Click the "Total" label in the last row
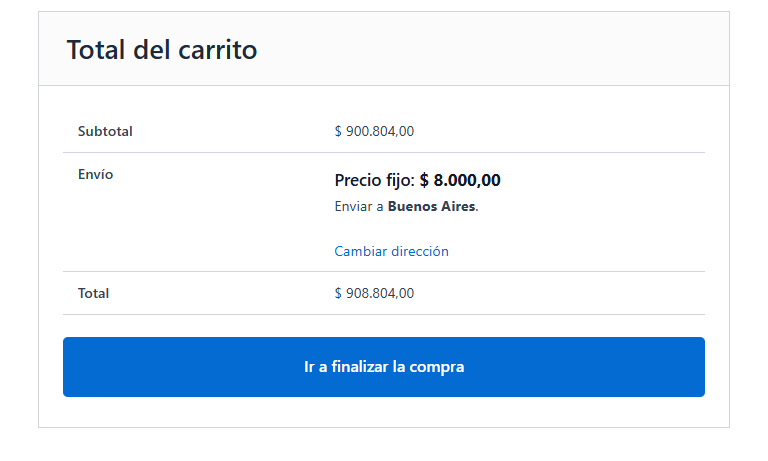The image size is (768, 461). [93, 293]
